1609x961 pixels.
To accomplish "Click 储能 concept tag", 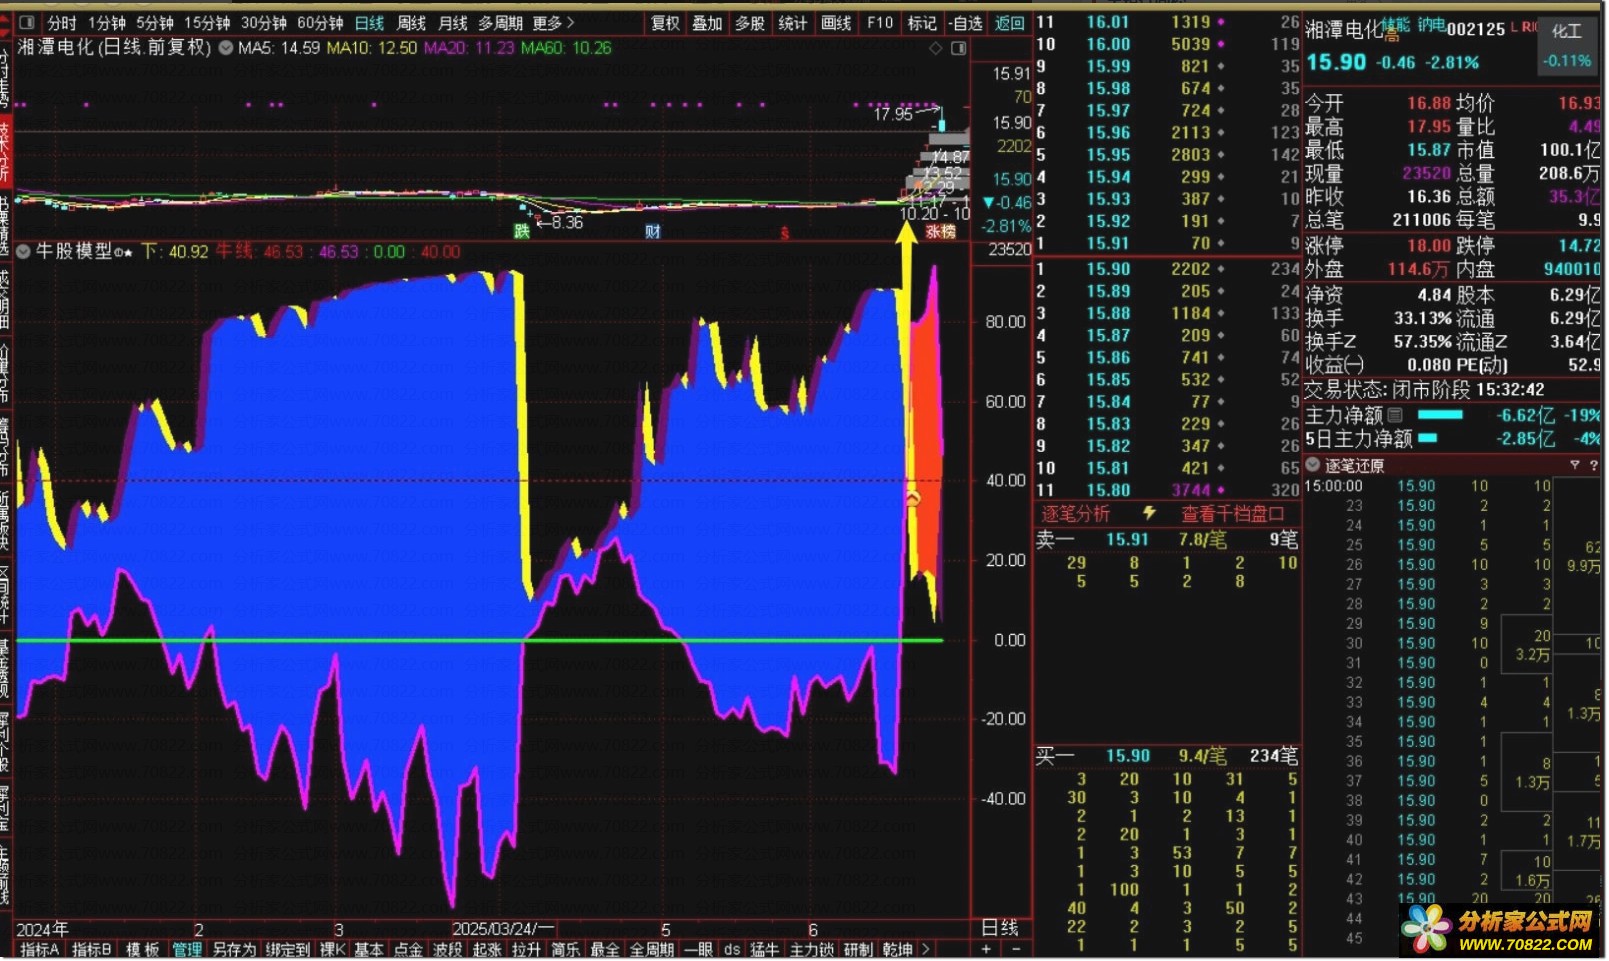I will click(1396, 24).
